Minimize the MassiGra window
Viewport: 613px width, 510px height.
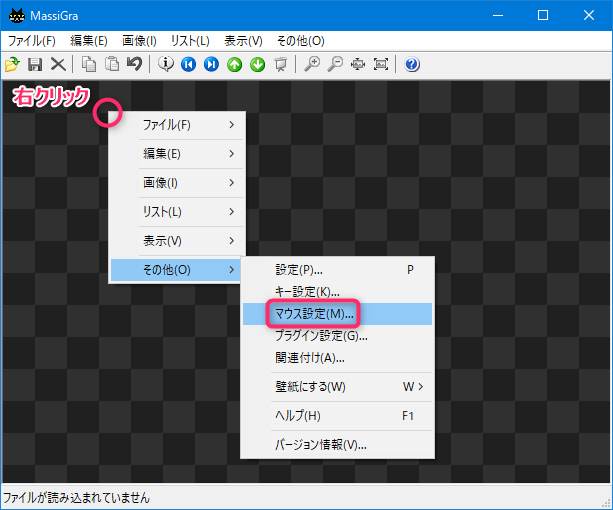pos(498,16)
